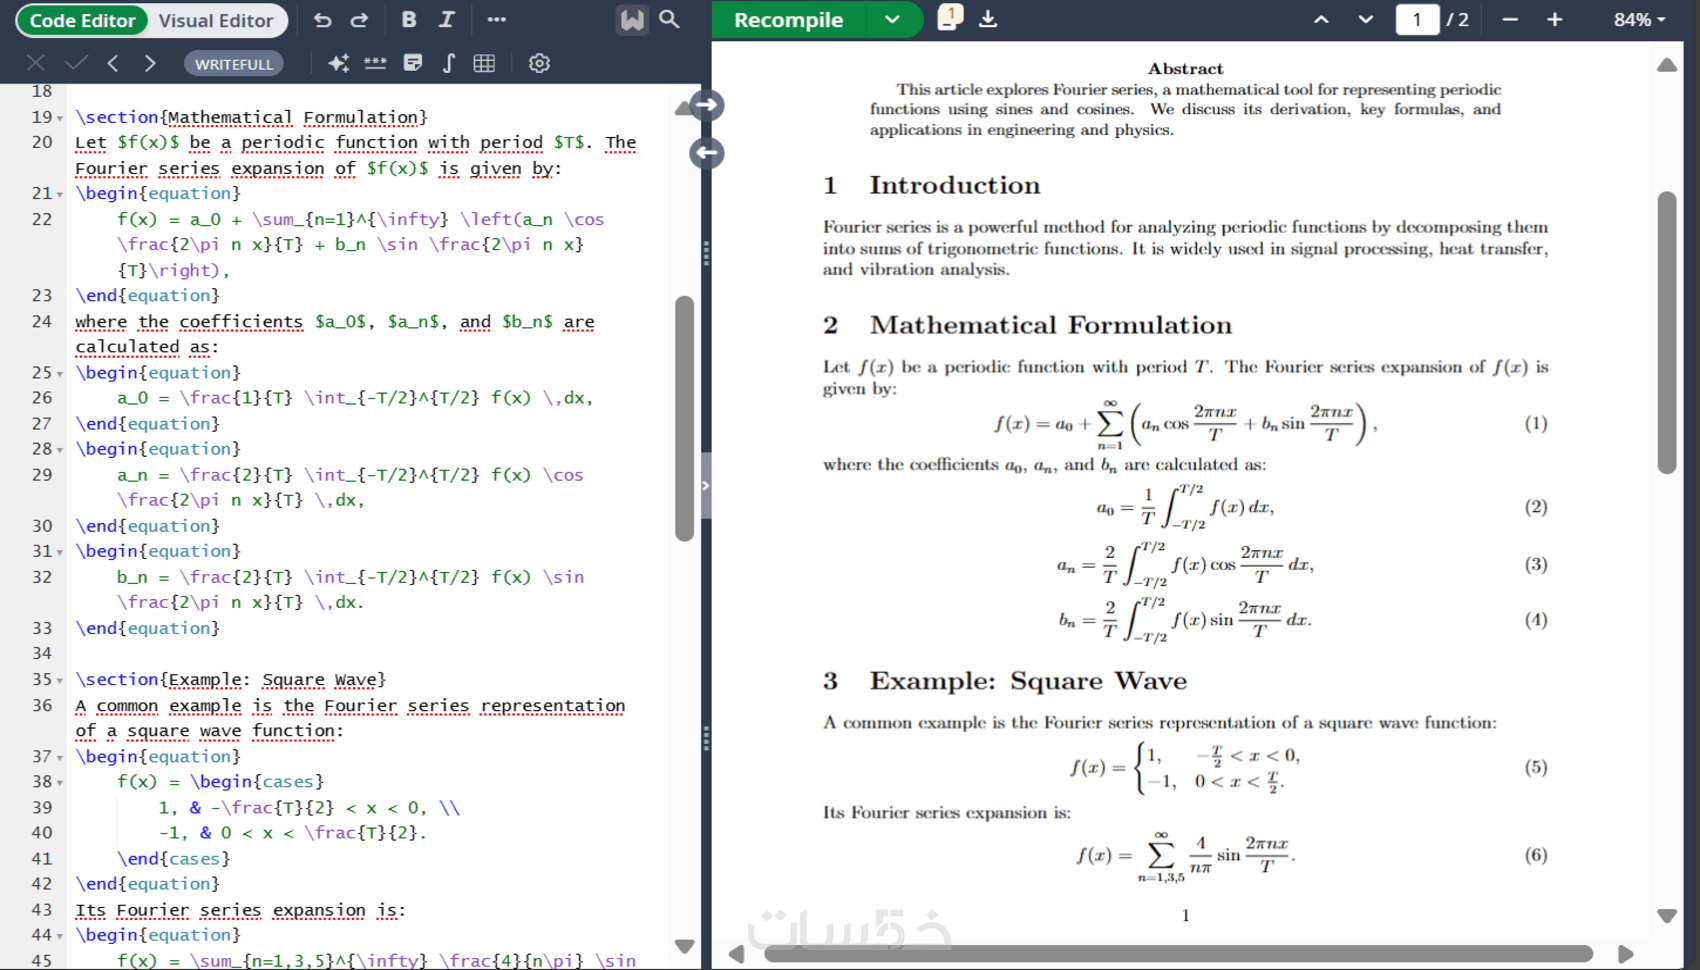Click the PDF preview horizontal scrollbar
The image size is (1700, 970).
1178,954
